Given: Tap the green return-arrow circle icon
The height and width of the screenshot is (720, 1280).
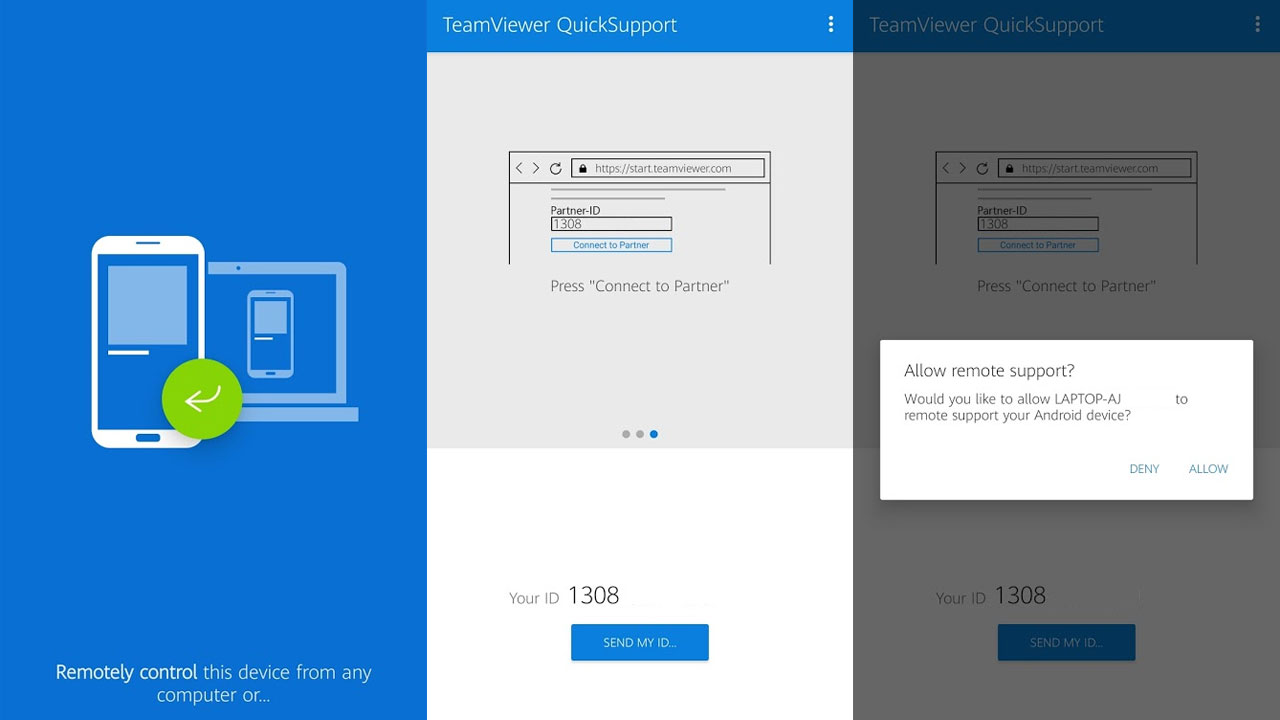Looking at the screenshot, I should click(202, 398).
